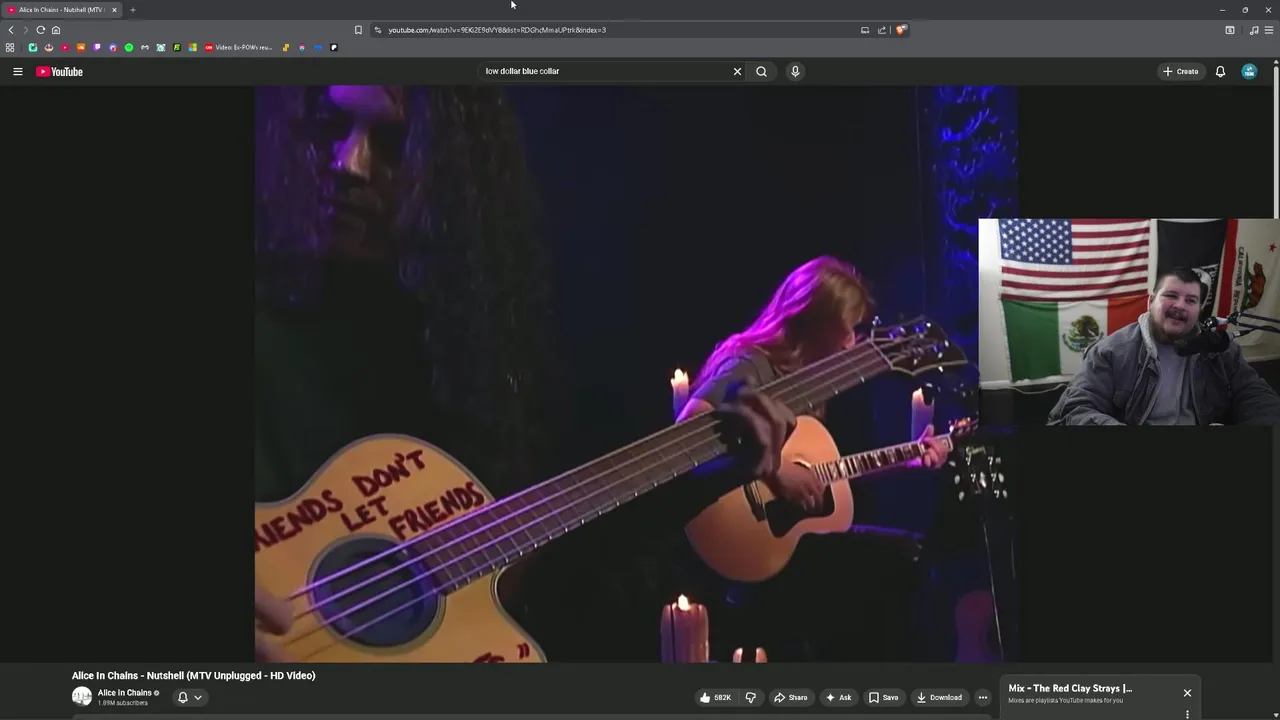1280x720 pixels.
Task: Click the video title 'Alice In Chains - Nutshell'
Action: (x=193, y=675)
